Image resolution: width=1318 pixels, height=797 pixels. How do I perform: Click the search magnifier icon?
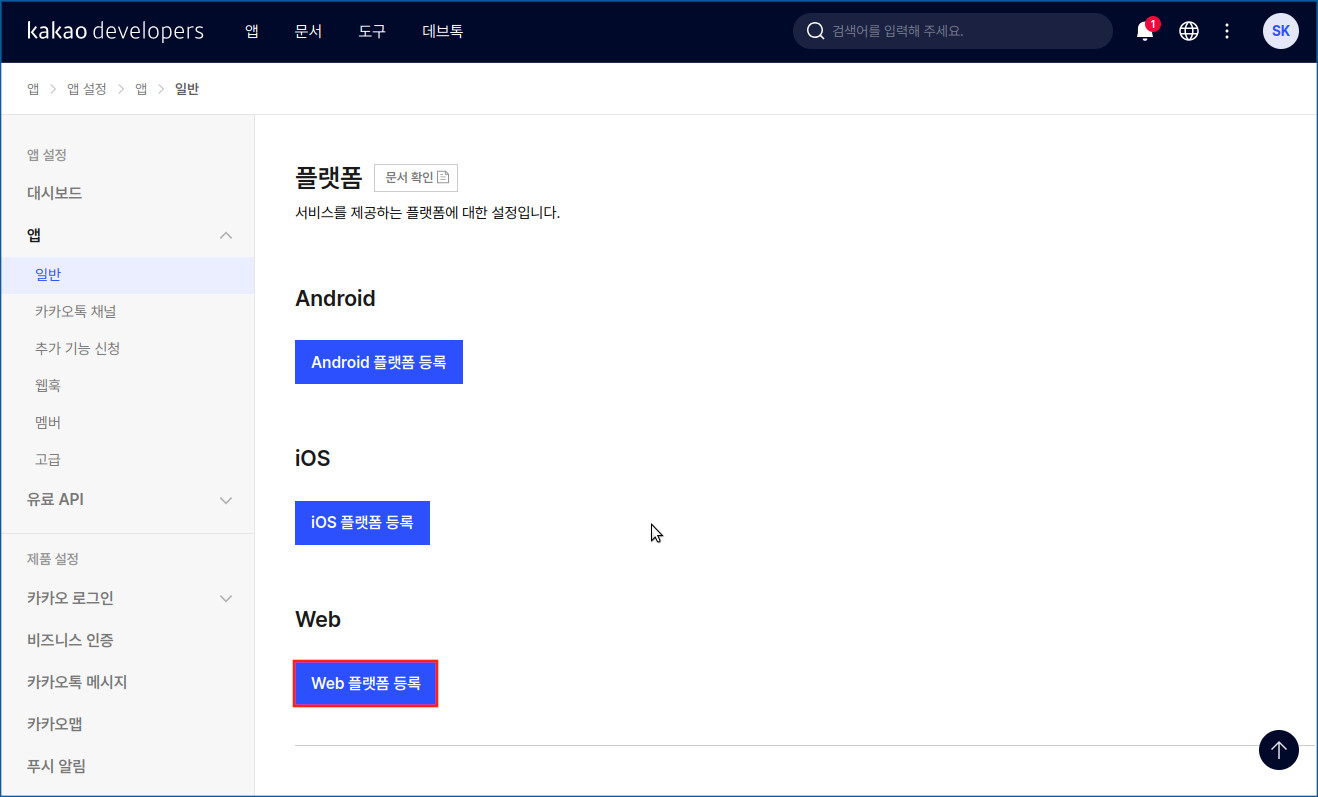pyautogui.click(x=816, y=31)
